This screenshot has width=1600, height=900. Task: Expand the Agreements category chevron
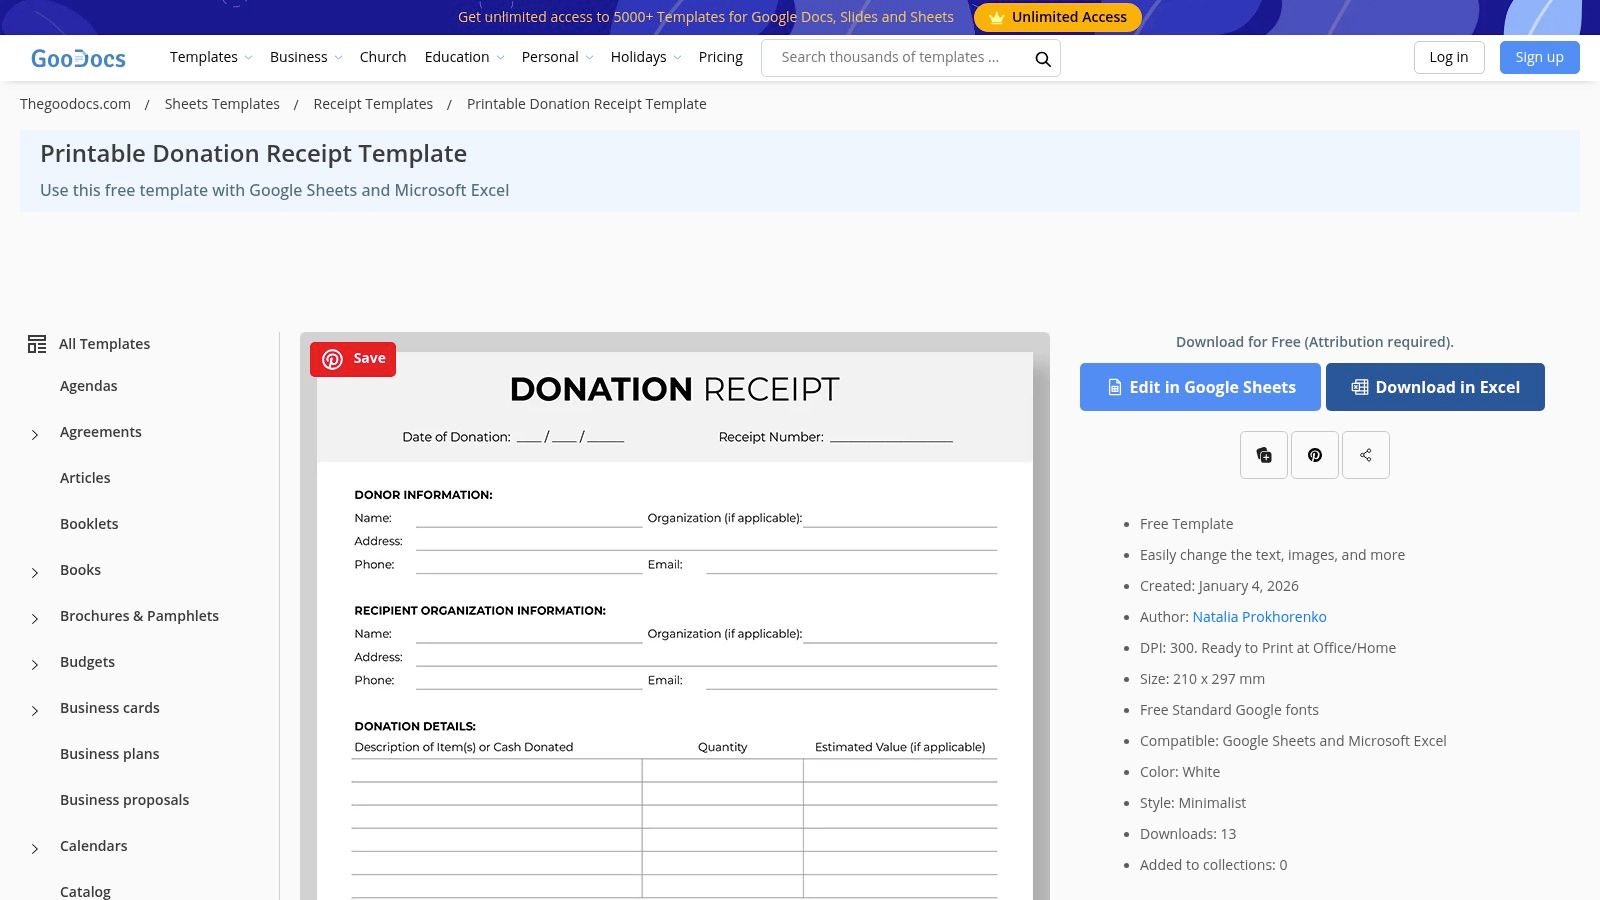(34, 434)
